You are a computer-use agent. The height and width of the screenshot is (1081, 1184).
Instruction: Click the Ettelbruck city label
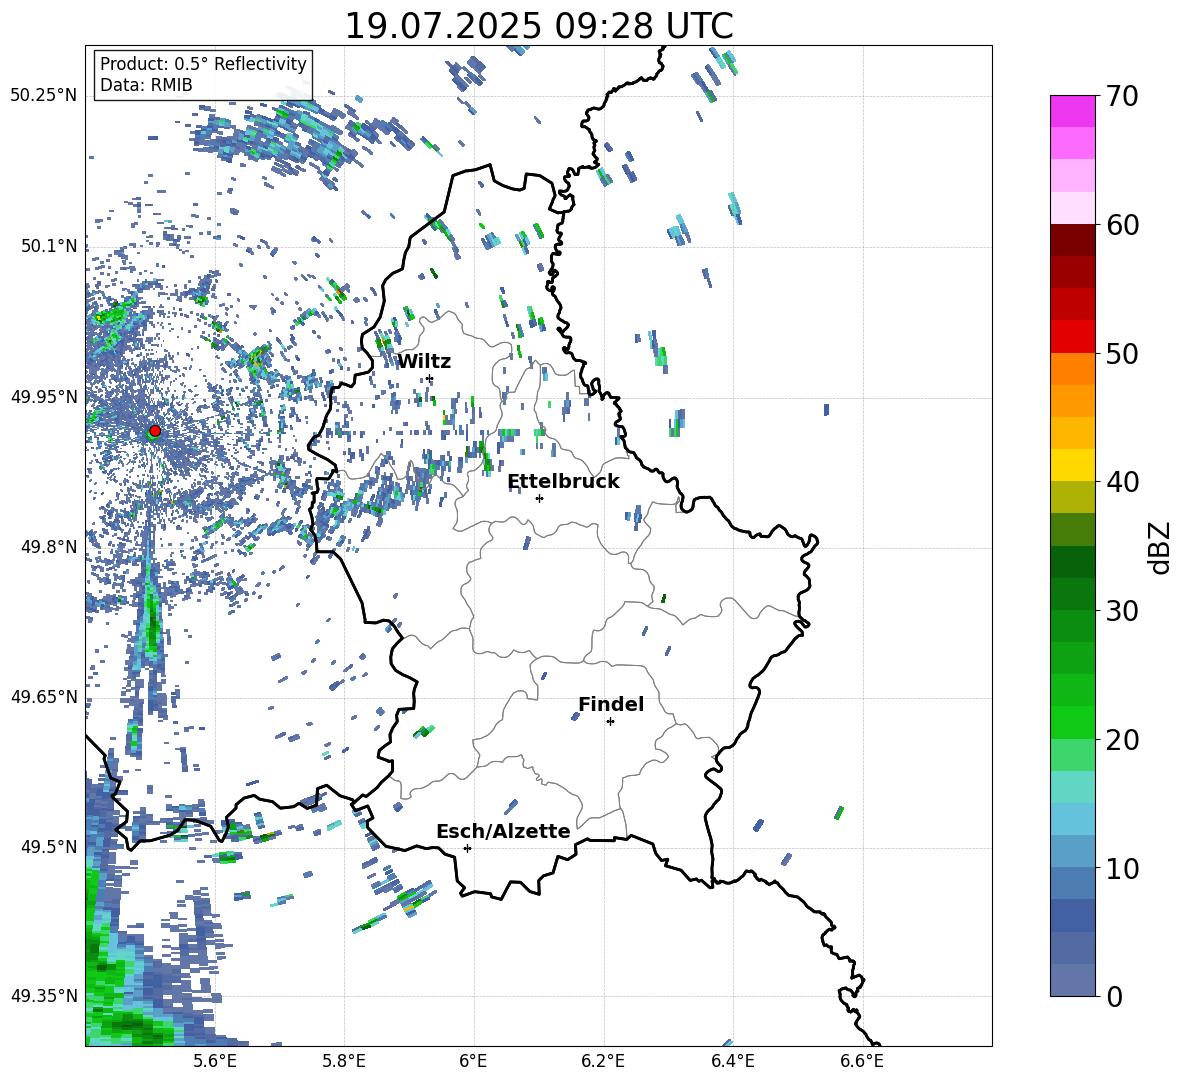pyautogui.click(x=563, y=482)
